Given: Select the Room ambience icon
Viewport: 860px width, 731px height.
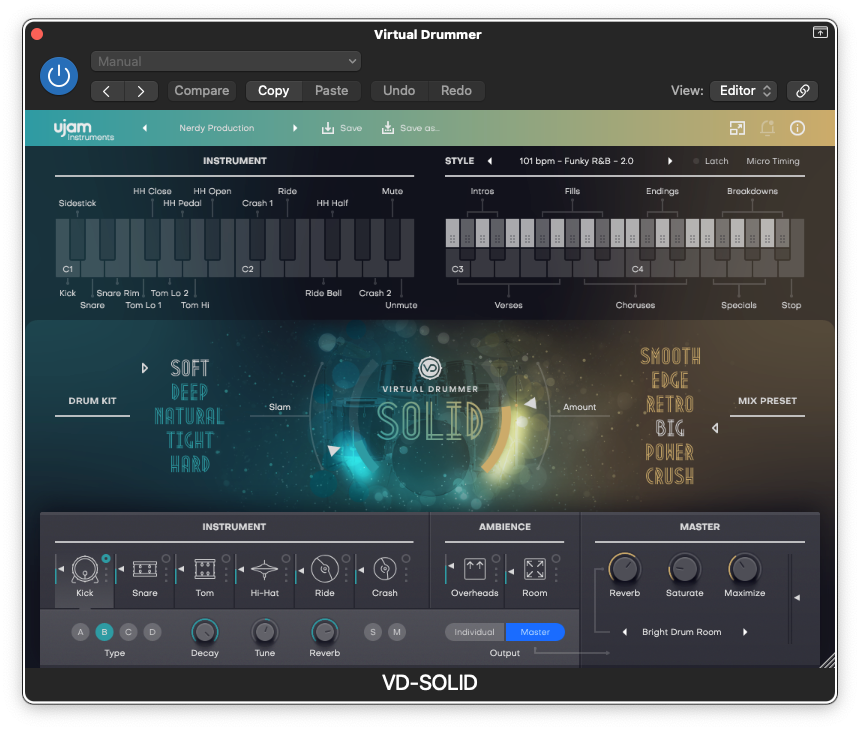Looking at the screenshot, I should (535, 569).
